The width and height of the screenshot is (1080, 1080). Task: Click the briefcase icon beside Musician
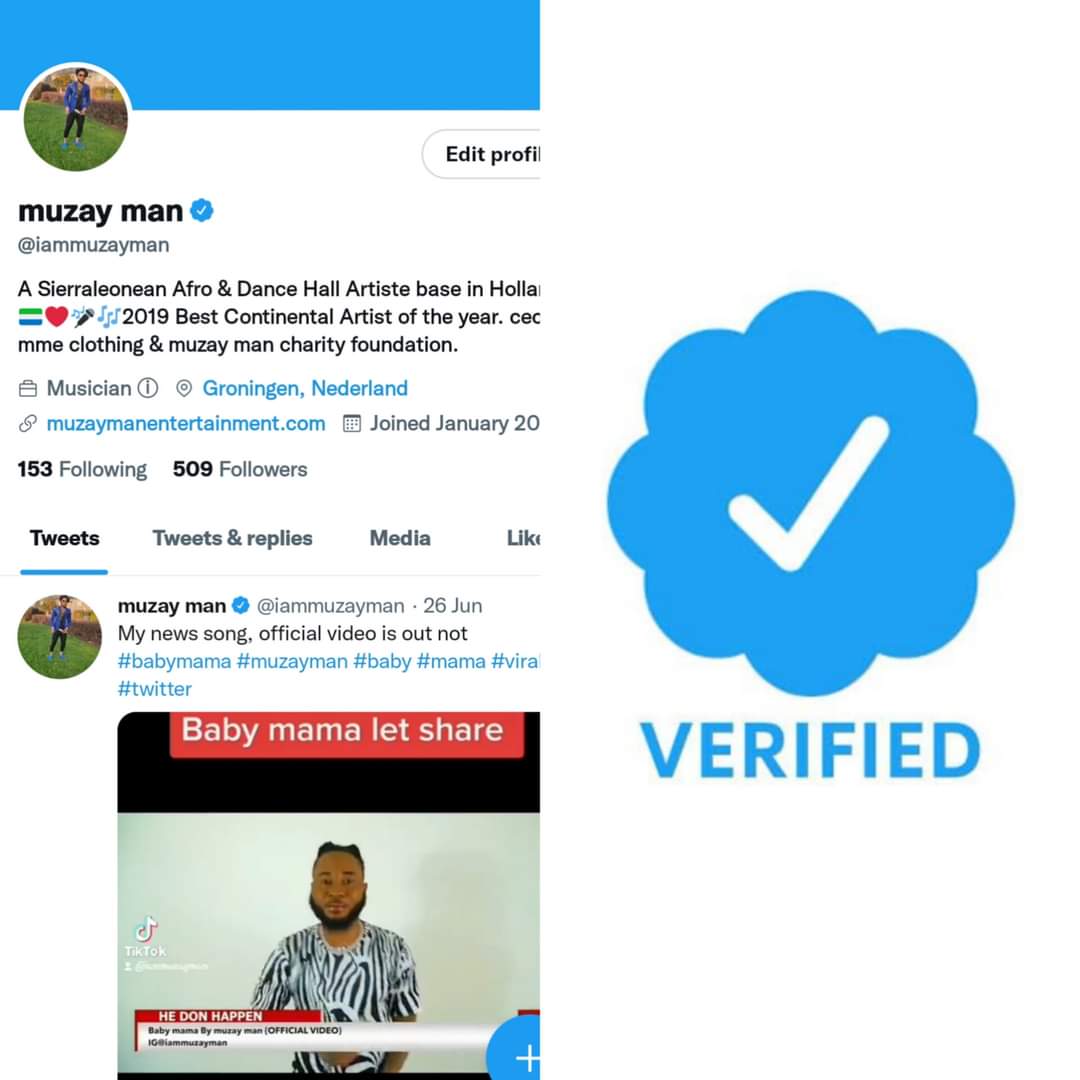click(28, 388)
